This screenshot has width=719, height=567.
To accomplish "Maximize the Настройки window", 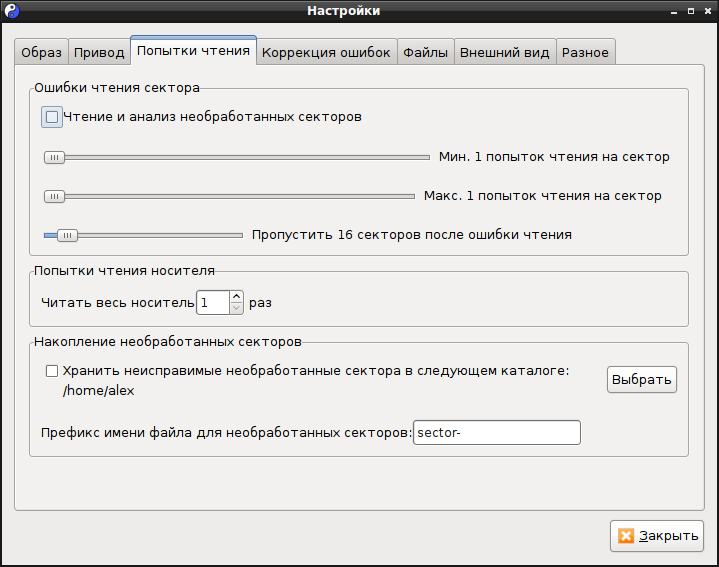I will [x=691, y=11].
